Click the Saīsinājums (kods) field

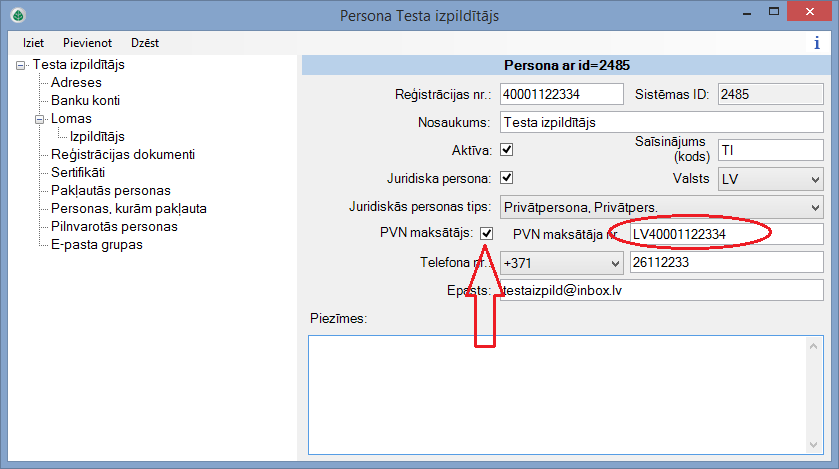pos(770,150)
